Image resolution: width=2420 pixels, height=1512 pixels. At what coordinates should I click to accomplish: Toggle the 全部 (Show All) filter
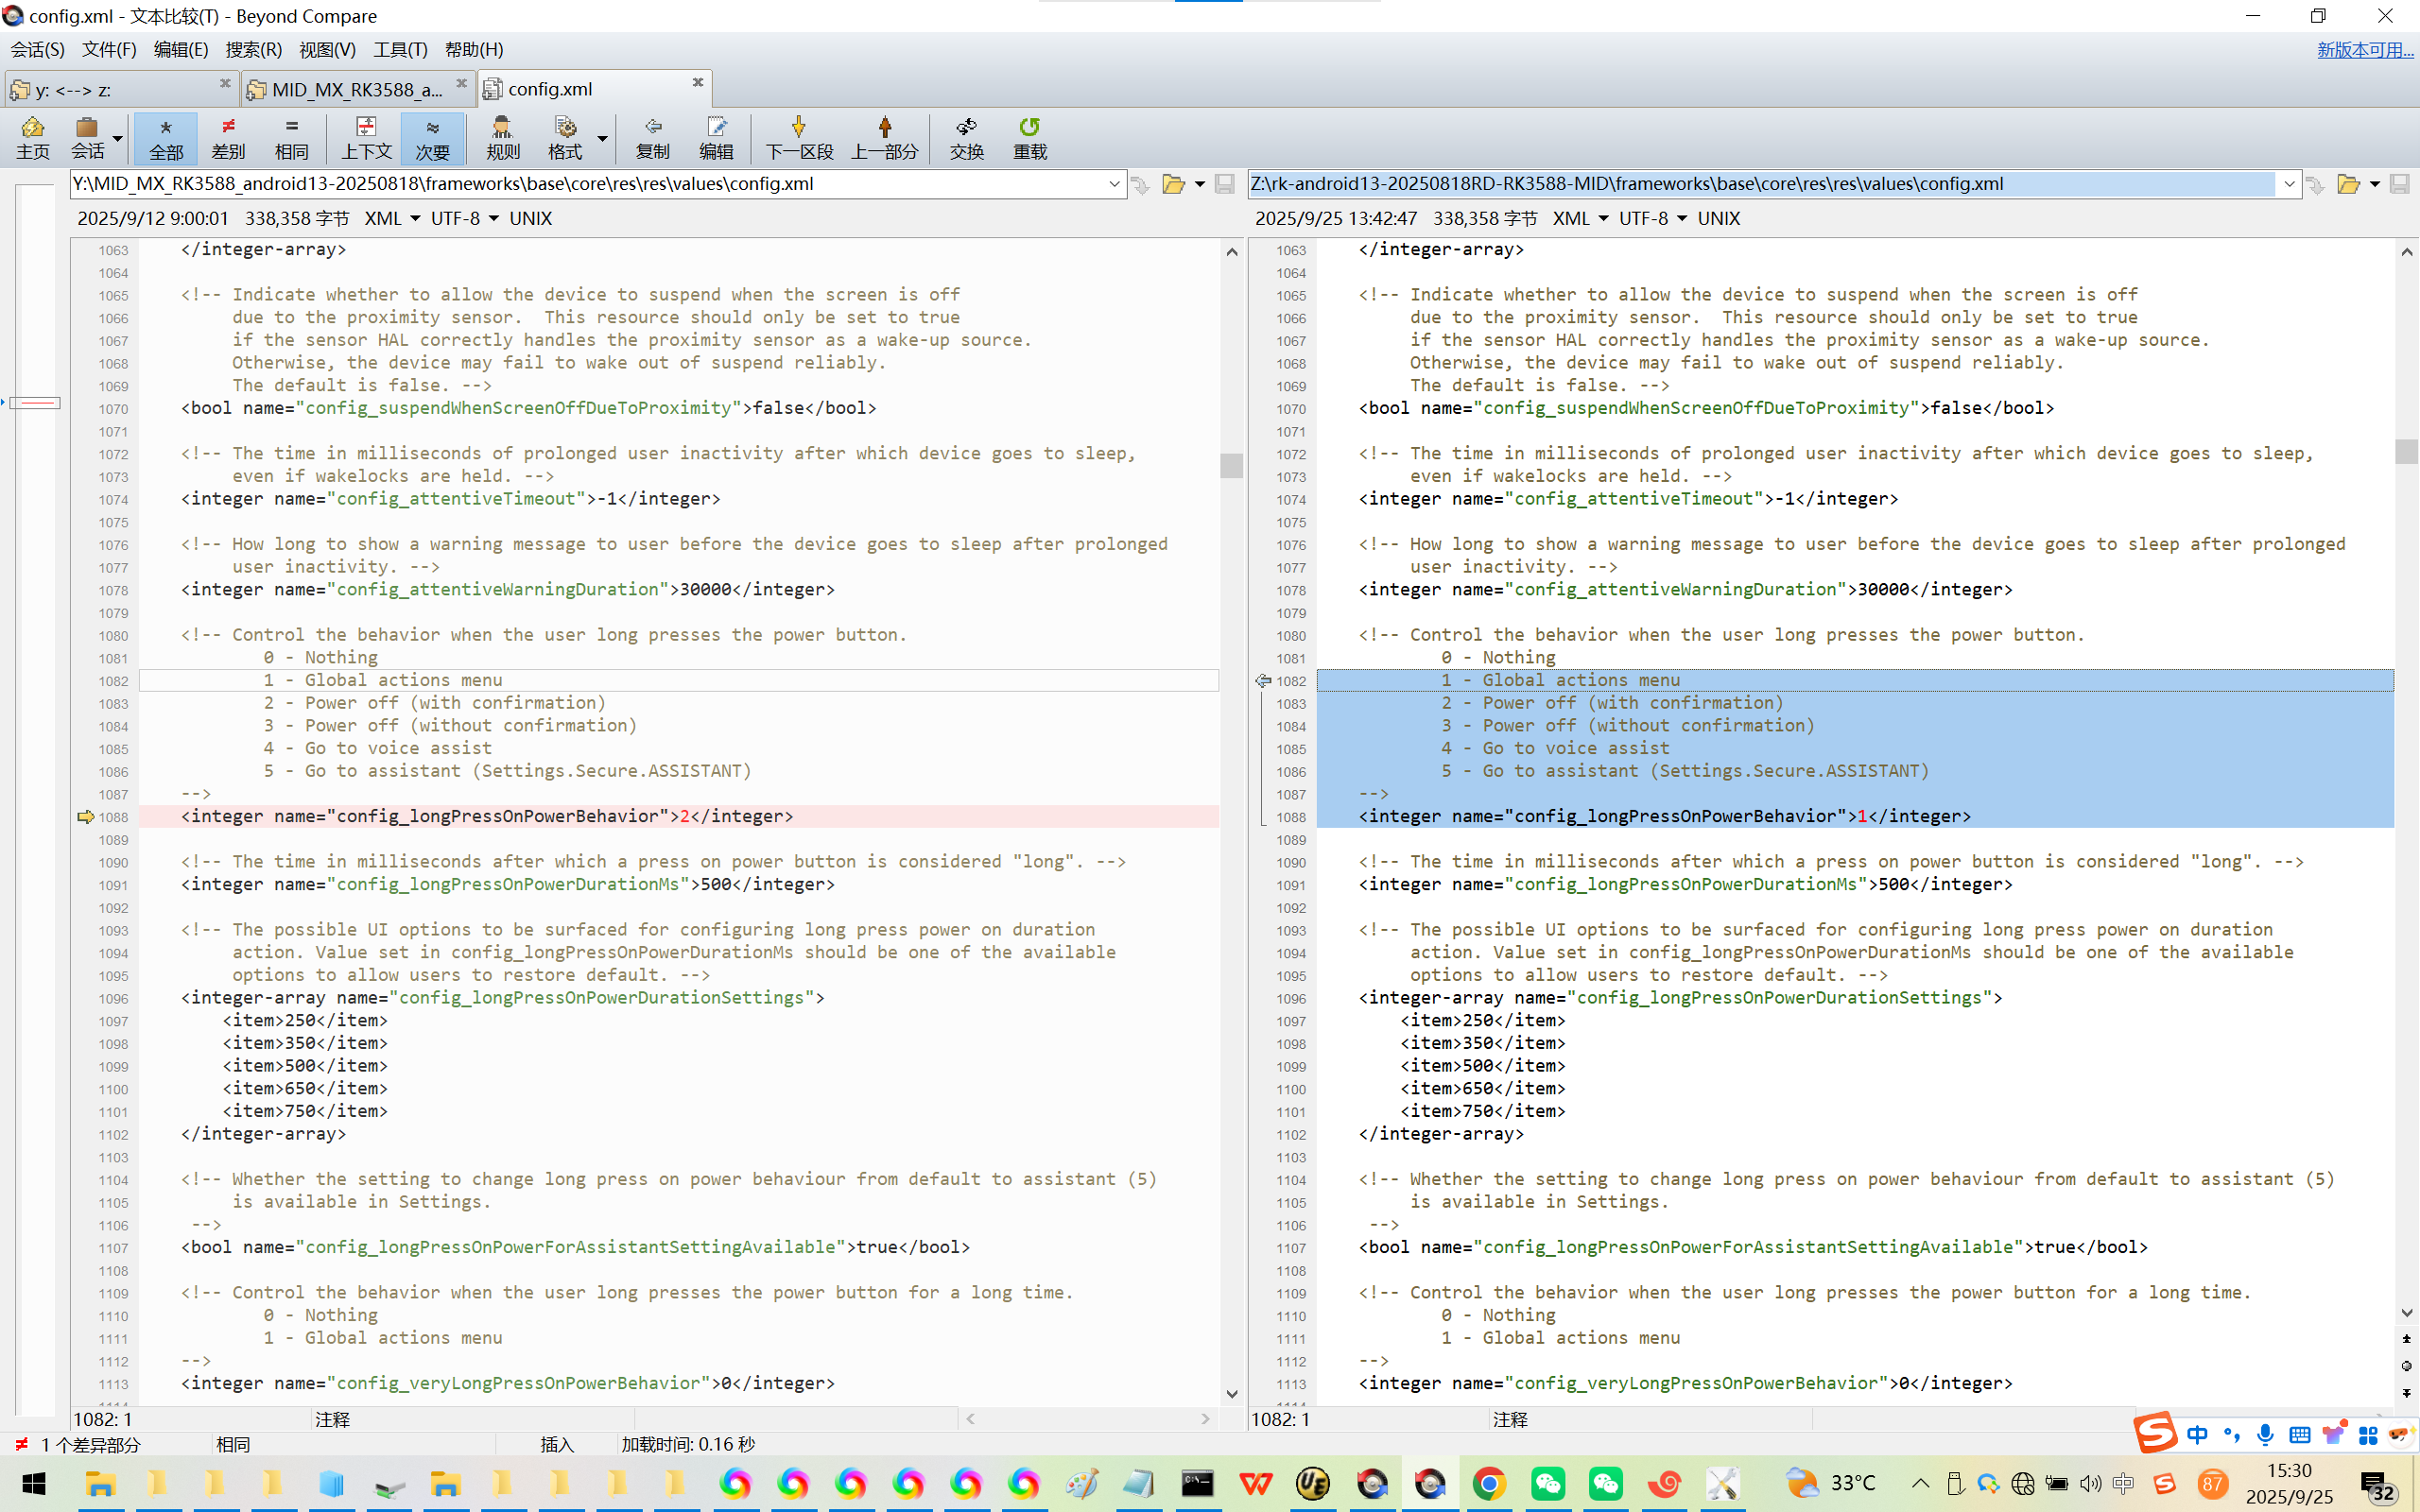coord(166,137)
